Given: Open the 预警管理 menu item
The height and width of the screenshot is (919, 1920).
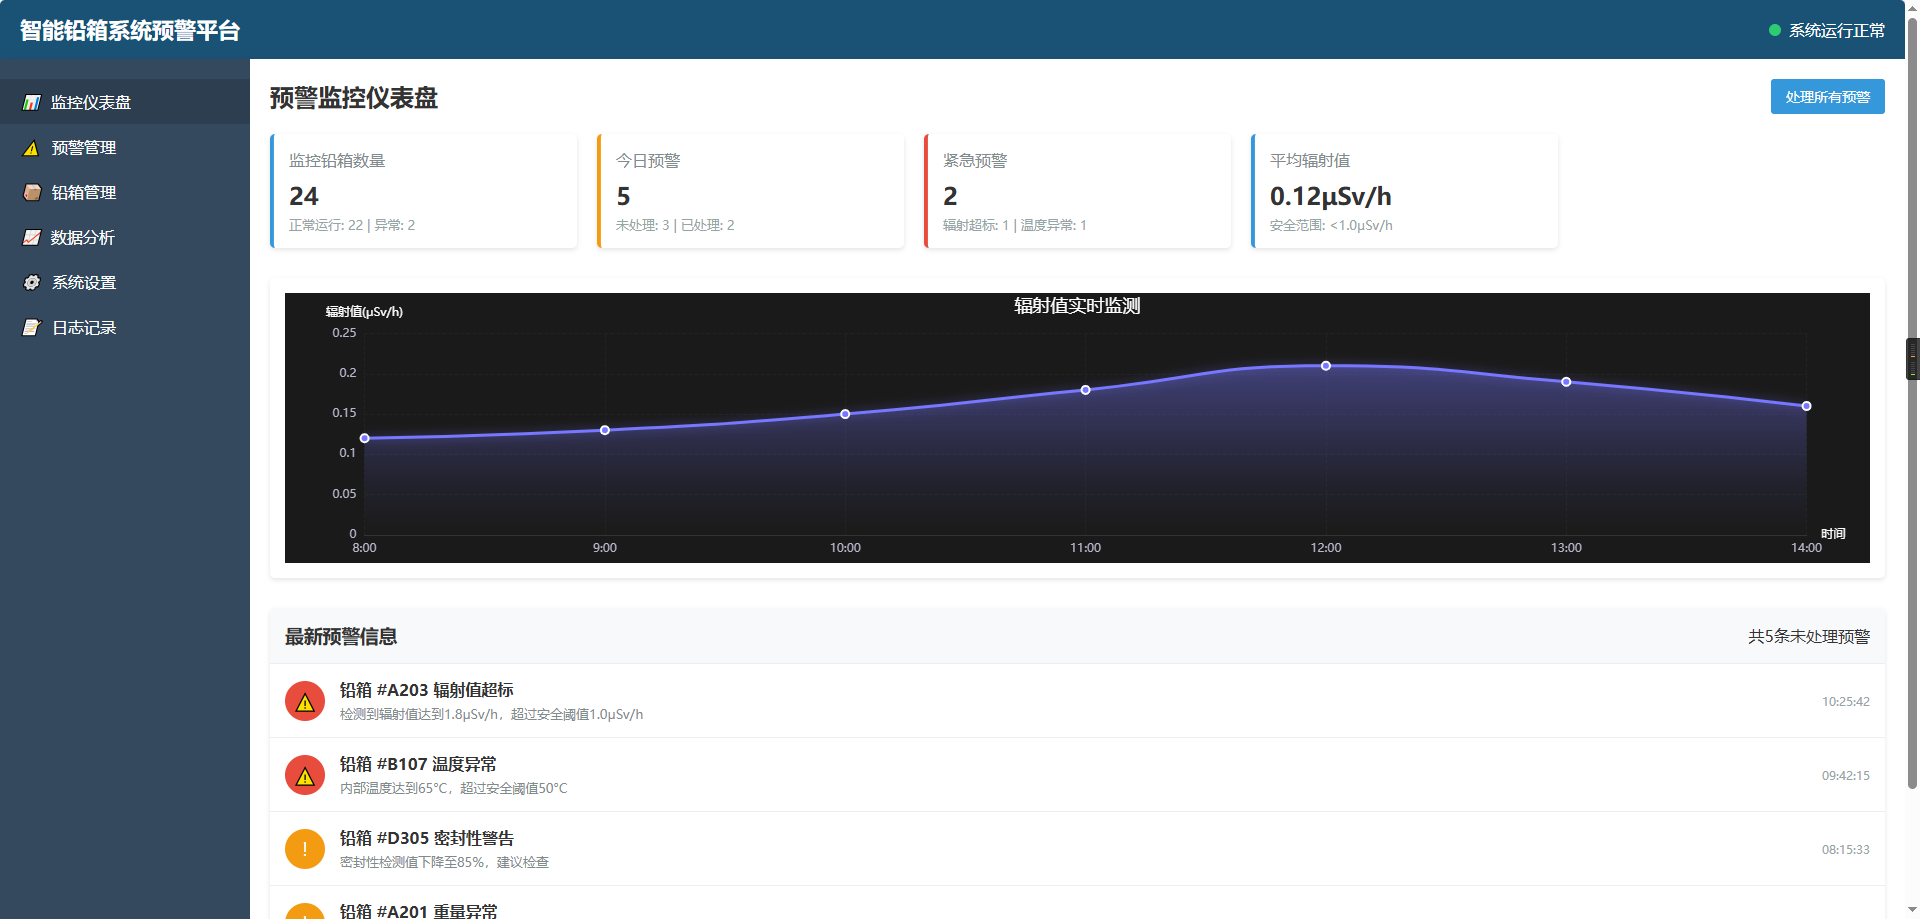Looking at the screenshot, I should coord(84,148).
